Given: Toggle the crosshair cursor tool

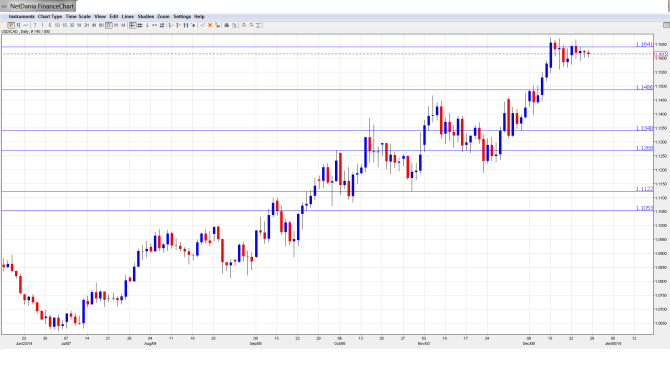Looking at the screenshot, I should (132, 26).
